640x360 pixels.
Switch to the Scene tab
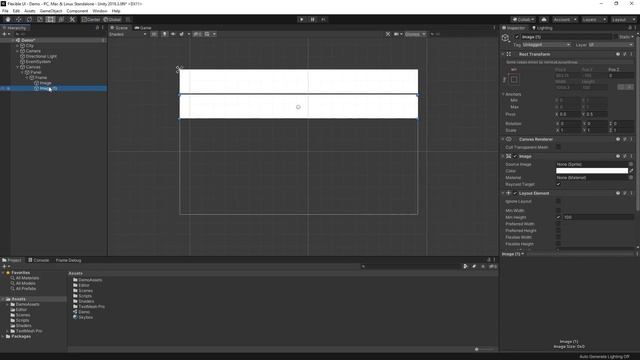pos(119,28)
